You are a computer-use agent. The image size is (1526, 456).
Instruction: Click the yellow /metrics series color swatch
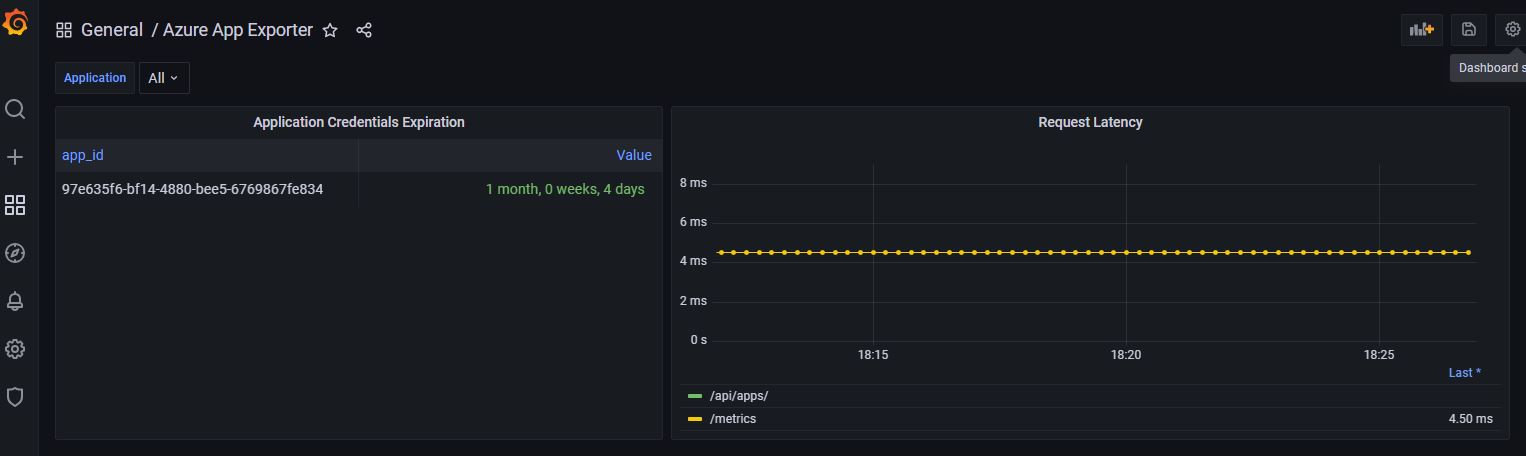(x=695, y=419)
